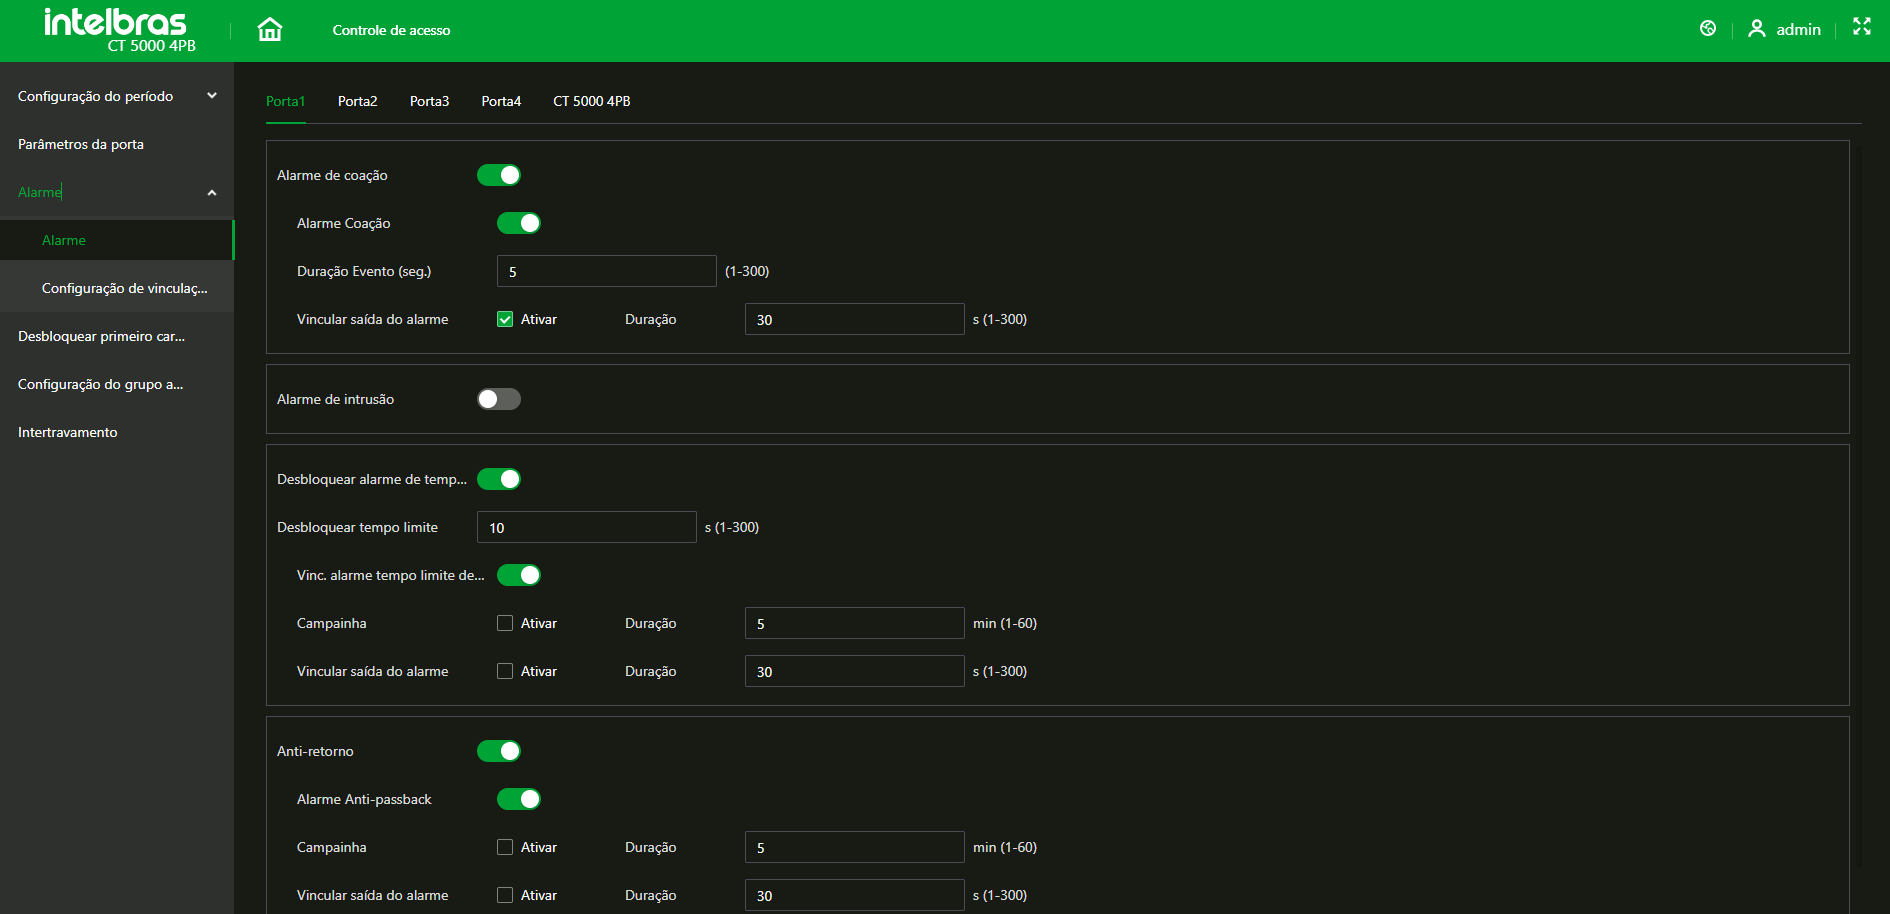Click the home icon in header
Image resolution: width=1890 pixels, height=914 pixels.
[x=269, y=30]
